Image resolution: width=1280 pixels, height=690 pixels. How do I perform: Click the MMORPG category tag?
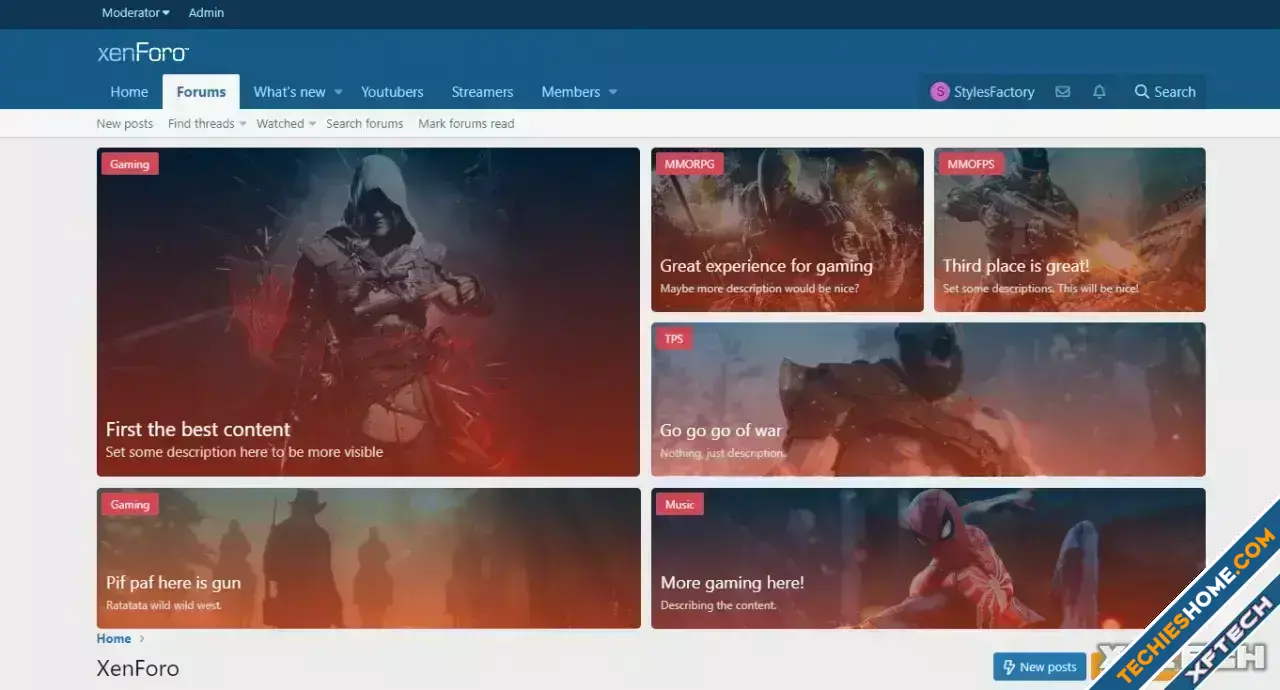point(690,164)
